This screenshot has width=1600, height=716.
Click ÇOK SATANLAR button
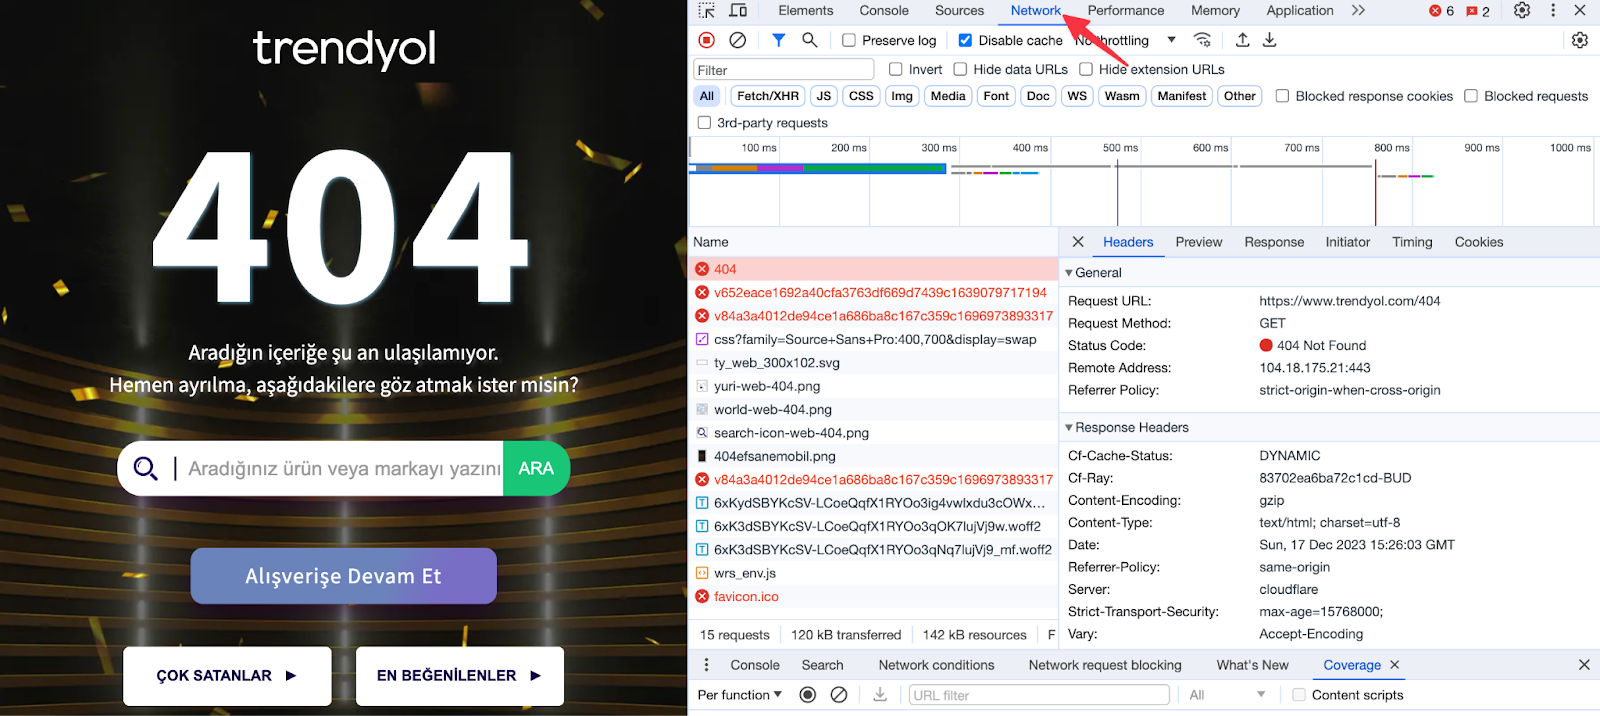pos(227,676)
